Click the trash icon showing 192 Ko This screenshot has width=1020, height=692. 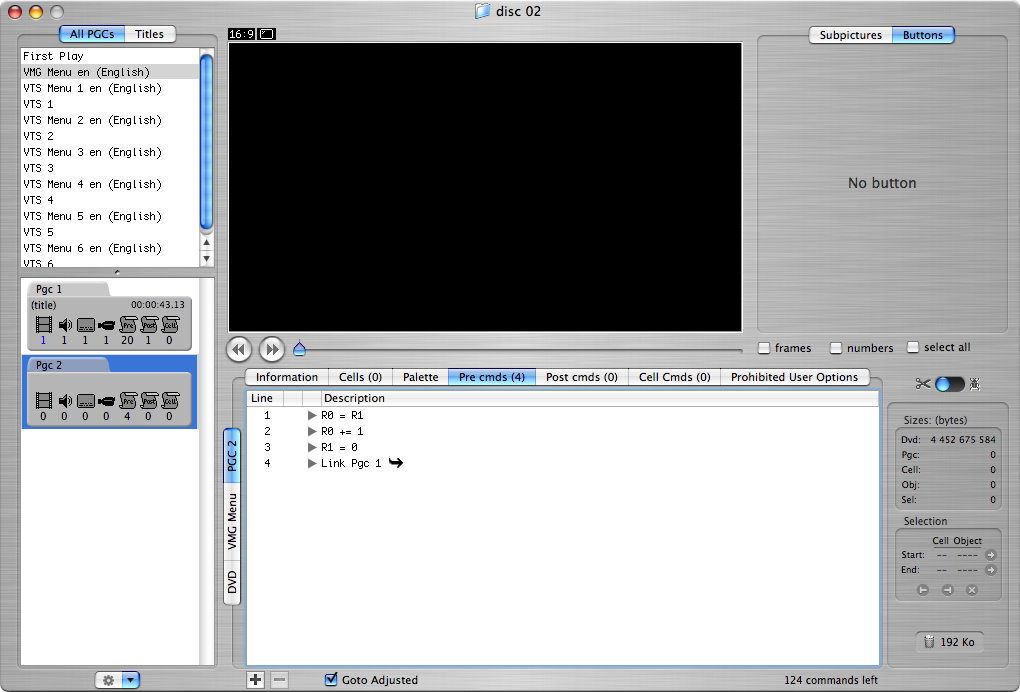point(929,642)
